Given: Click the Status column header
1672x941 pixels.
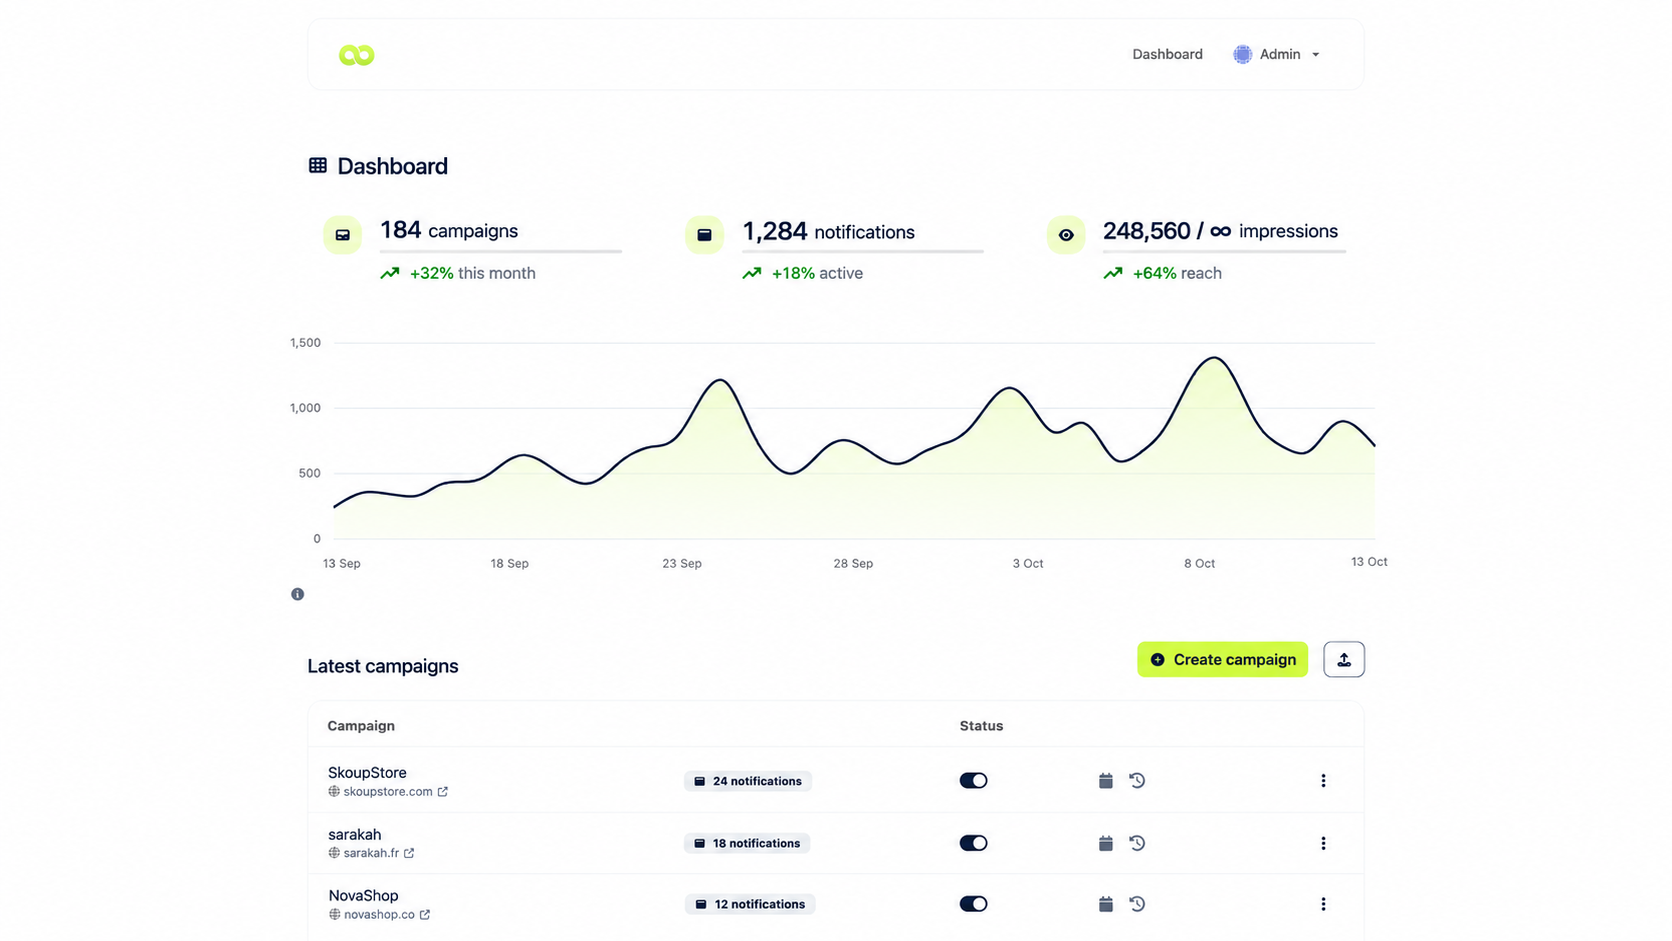Looking at the screenshot, I should click(981, 726).
